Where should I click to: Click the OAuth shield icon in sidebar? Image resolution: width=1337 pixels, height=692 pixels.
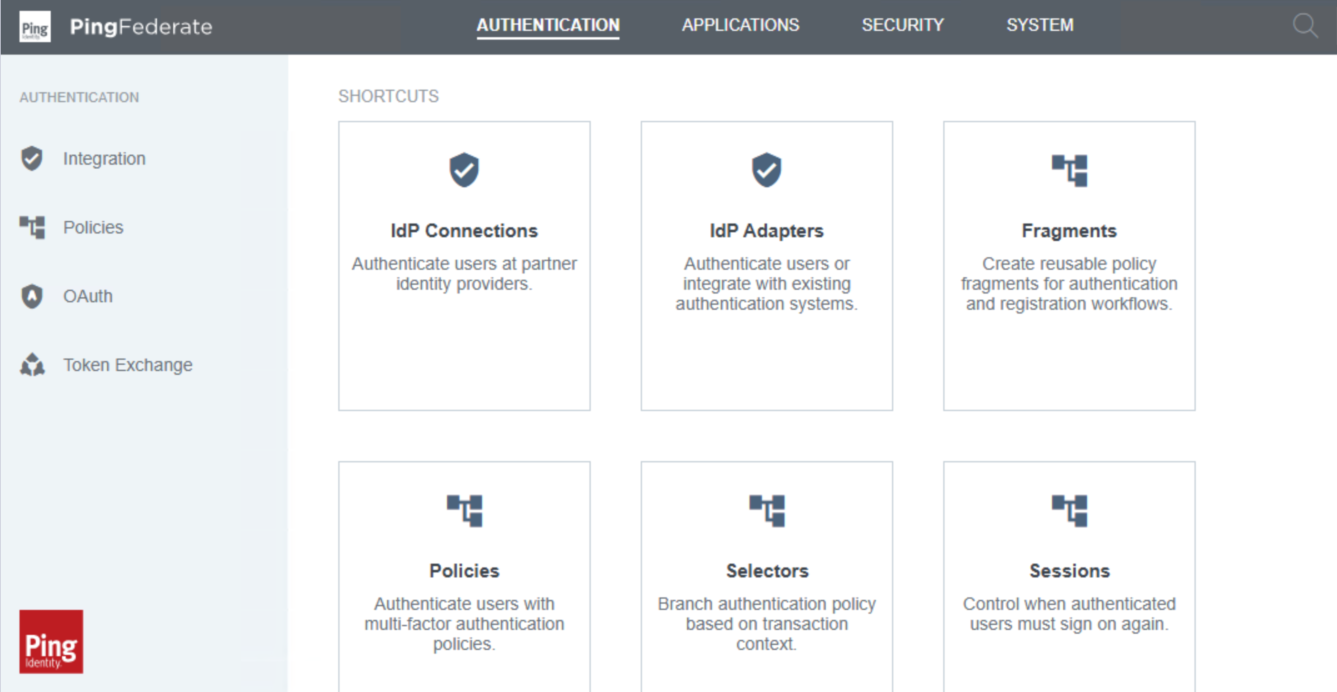click(32, 296)
